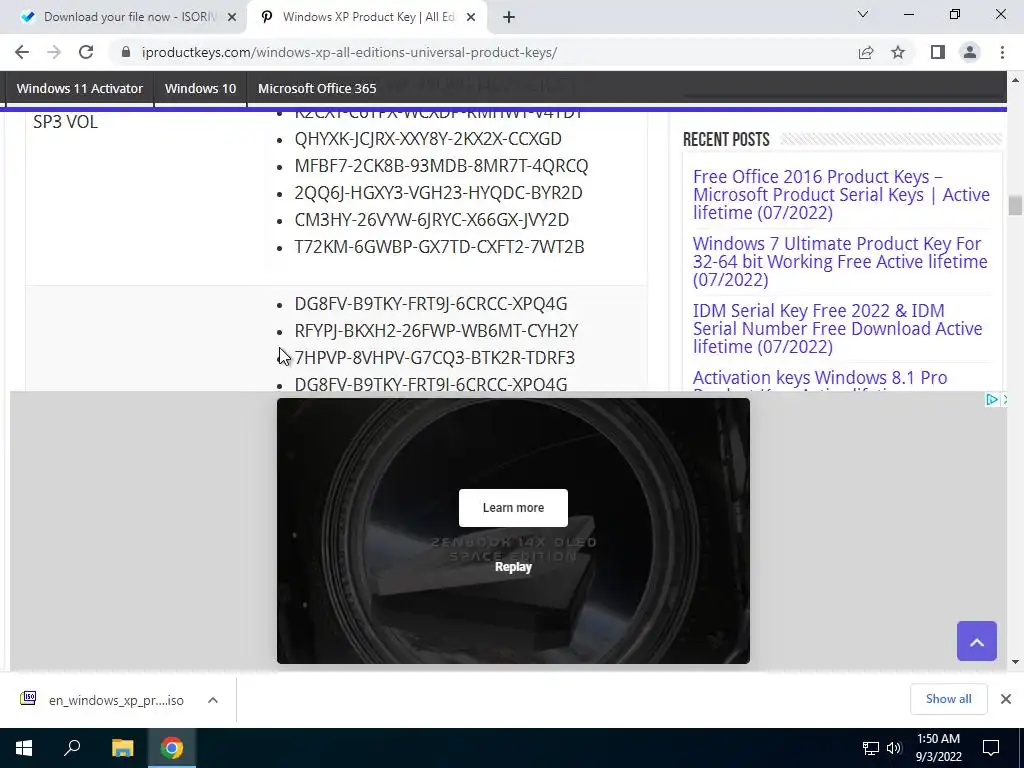Screen dimensions: 1024x768
Task: Open the browser side panel
Action: pos(938,52)
